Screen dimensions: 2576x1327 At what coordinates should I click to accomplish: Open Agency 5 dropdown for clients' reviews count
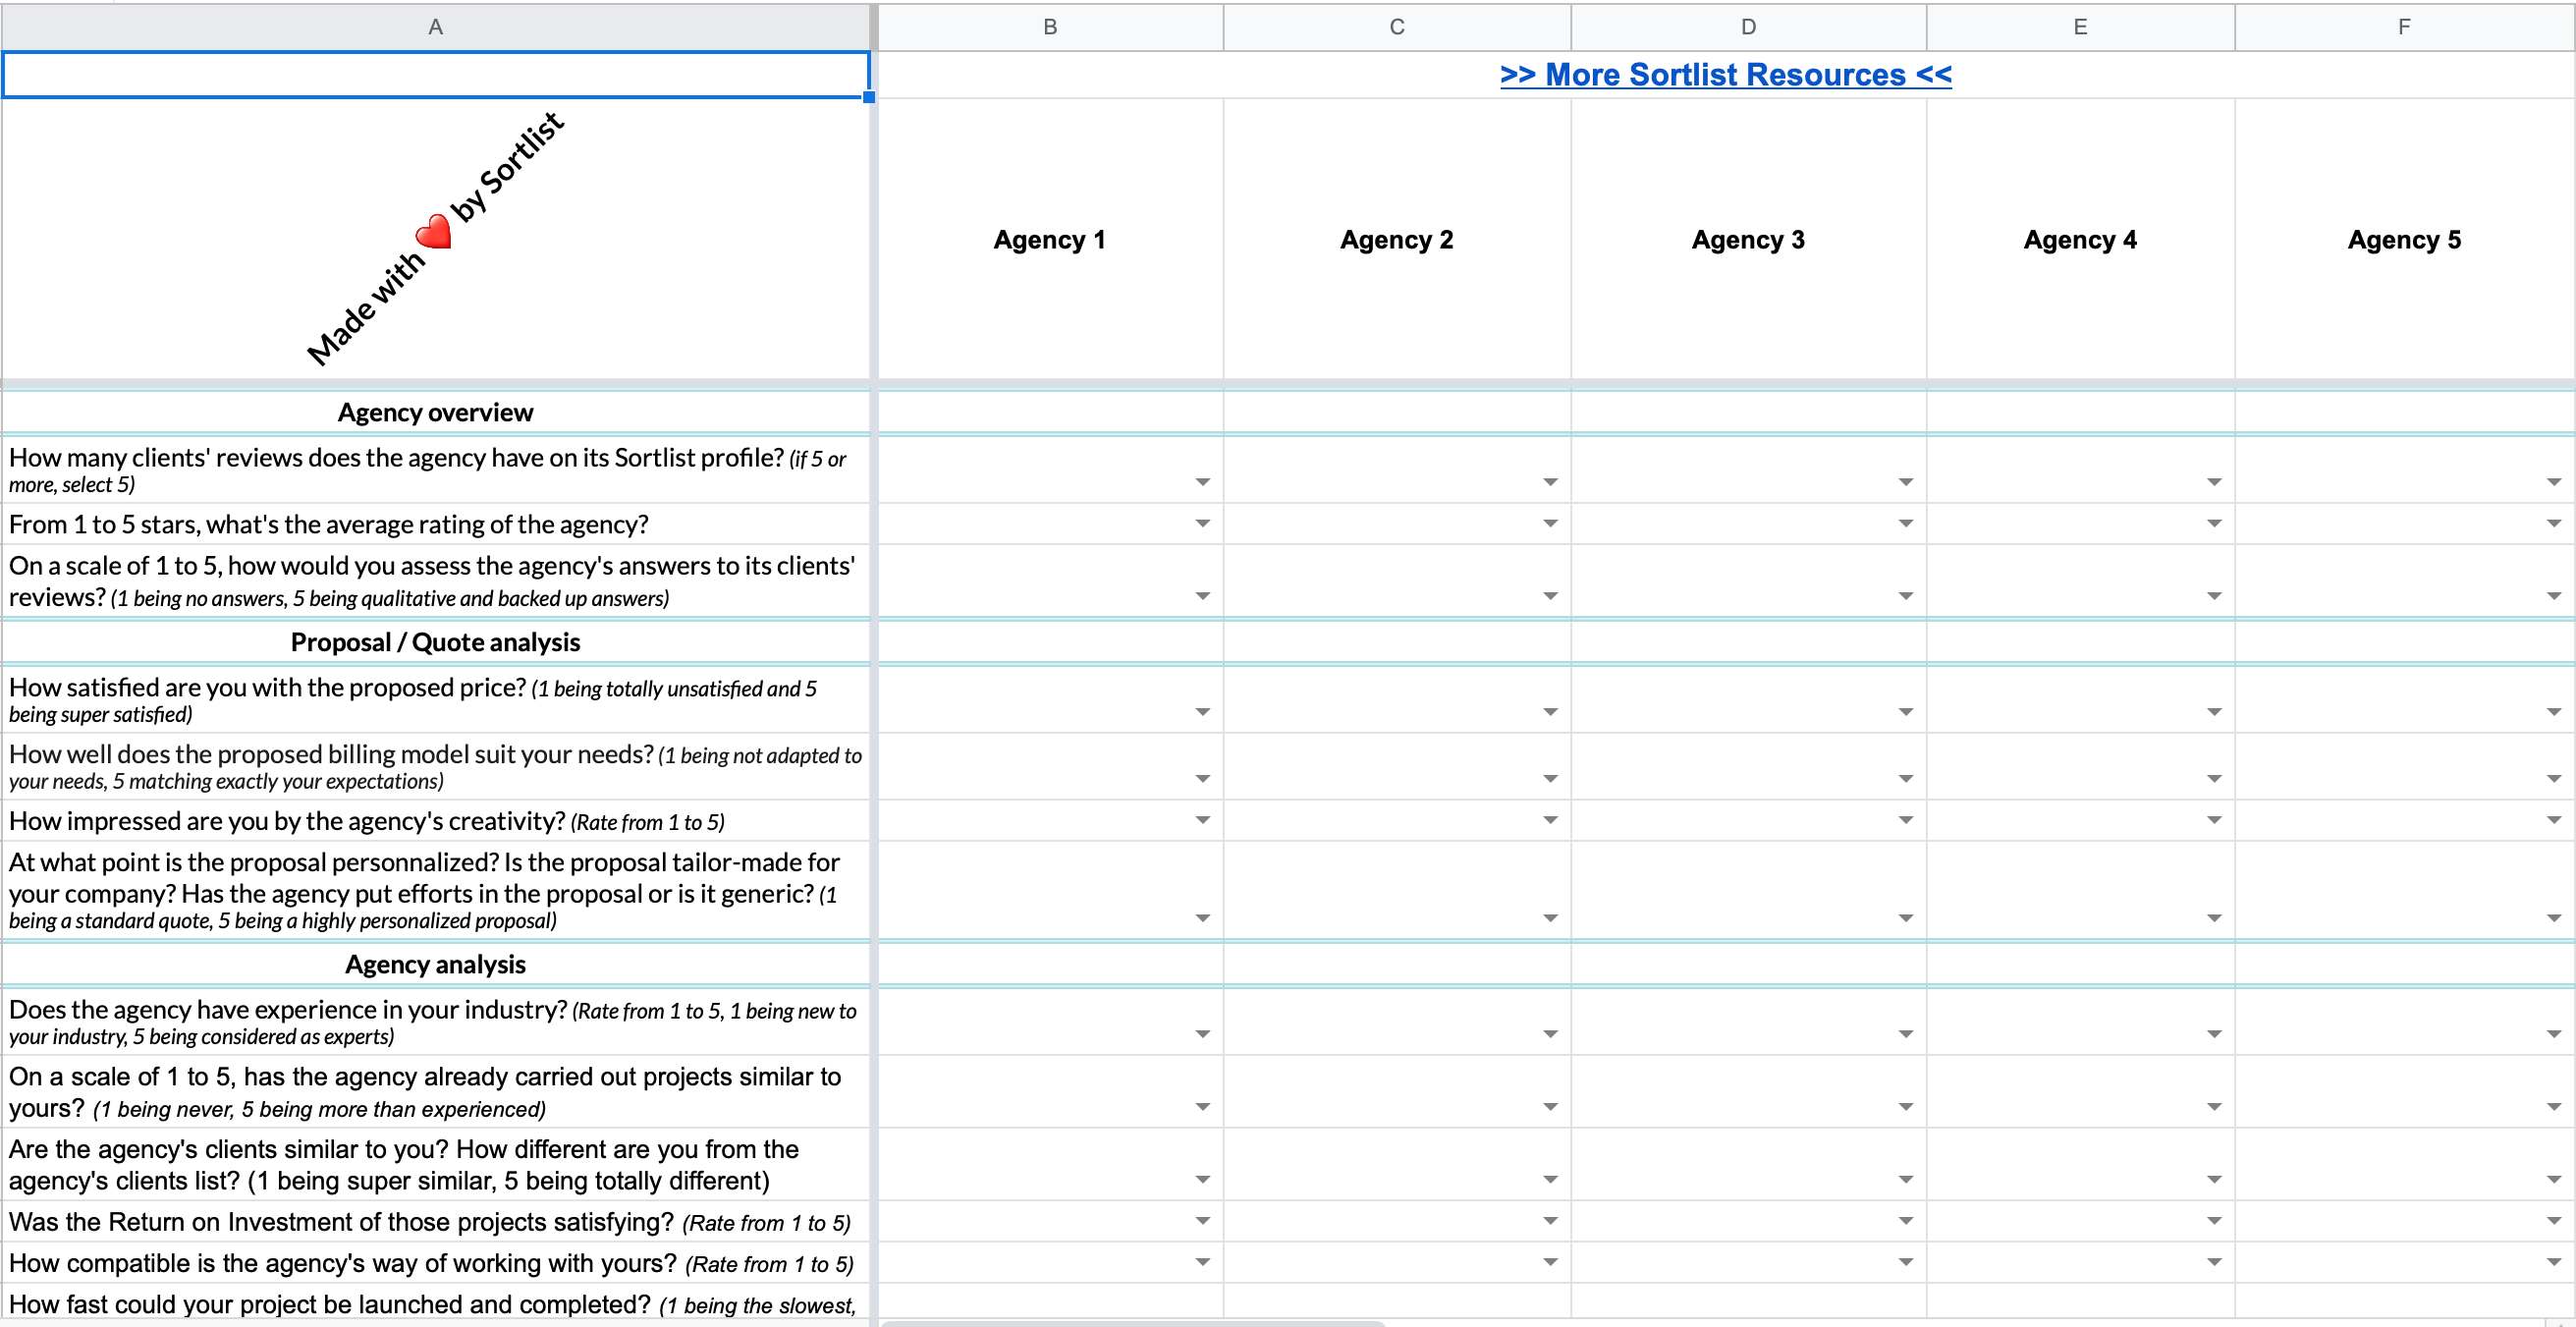pos(2554,482)
